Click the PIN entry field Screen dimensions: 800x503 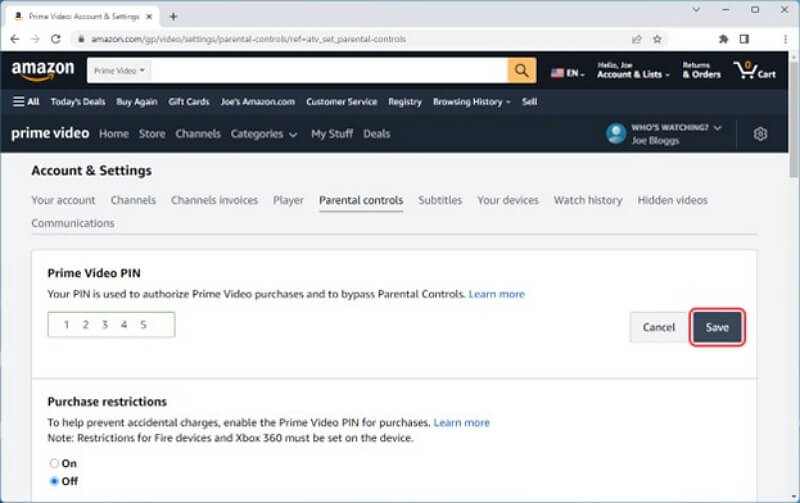(x=111, y=324)
